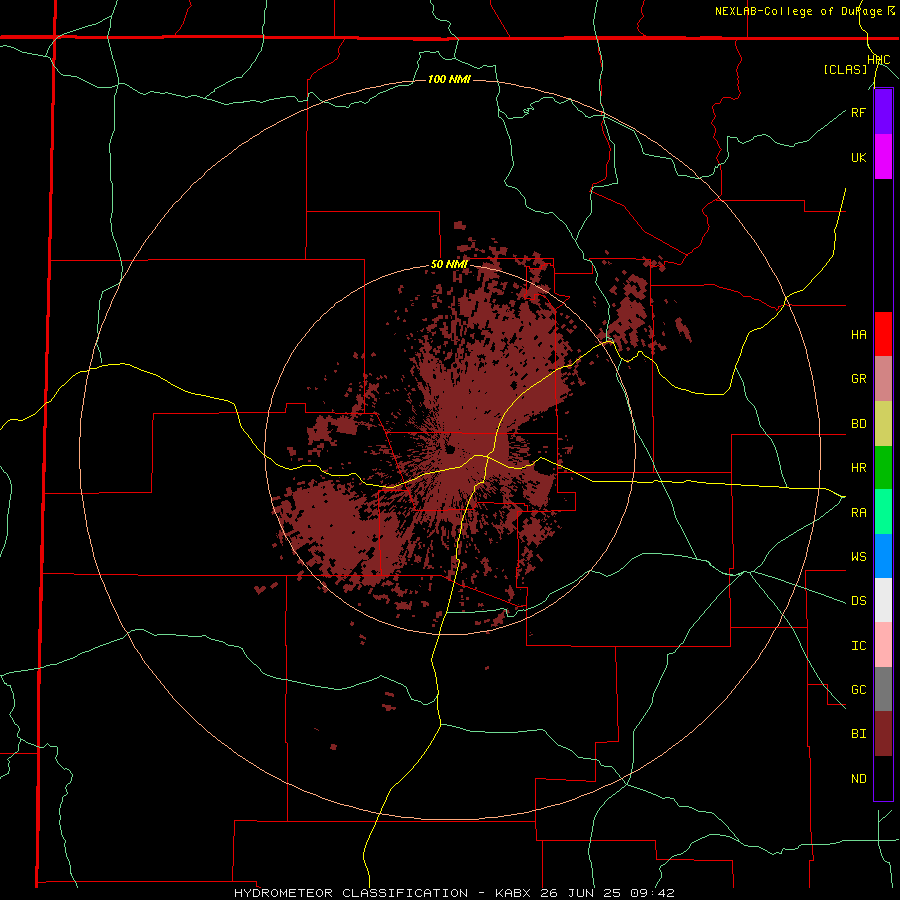Click the 100 NMI range ring label

tap(449, 79)
